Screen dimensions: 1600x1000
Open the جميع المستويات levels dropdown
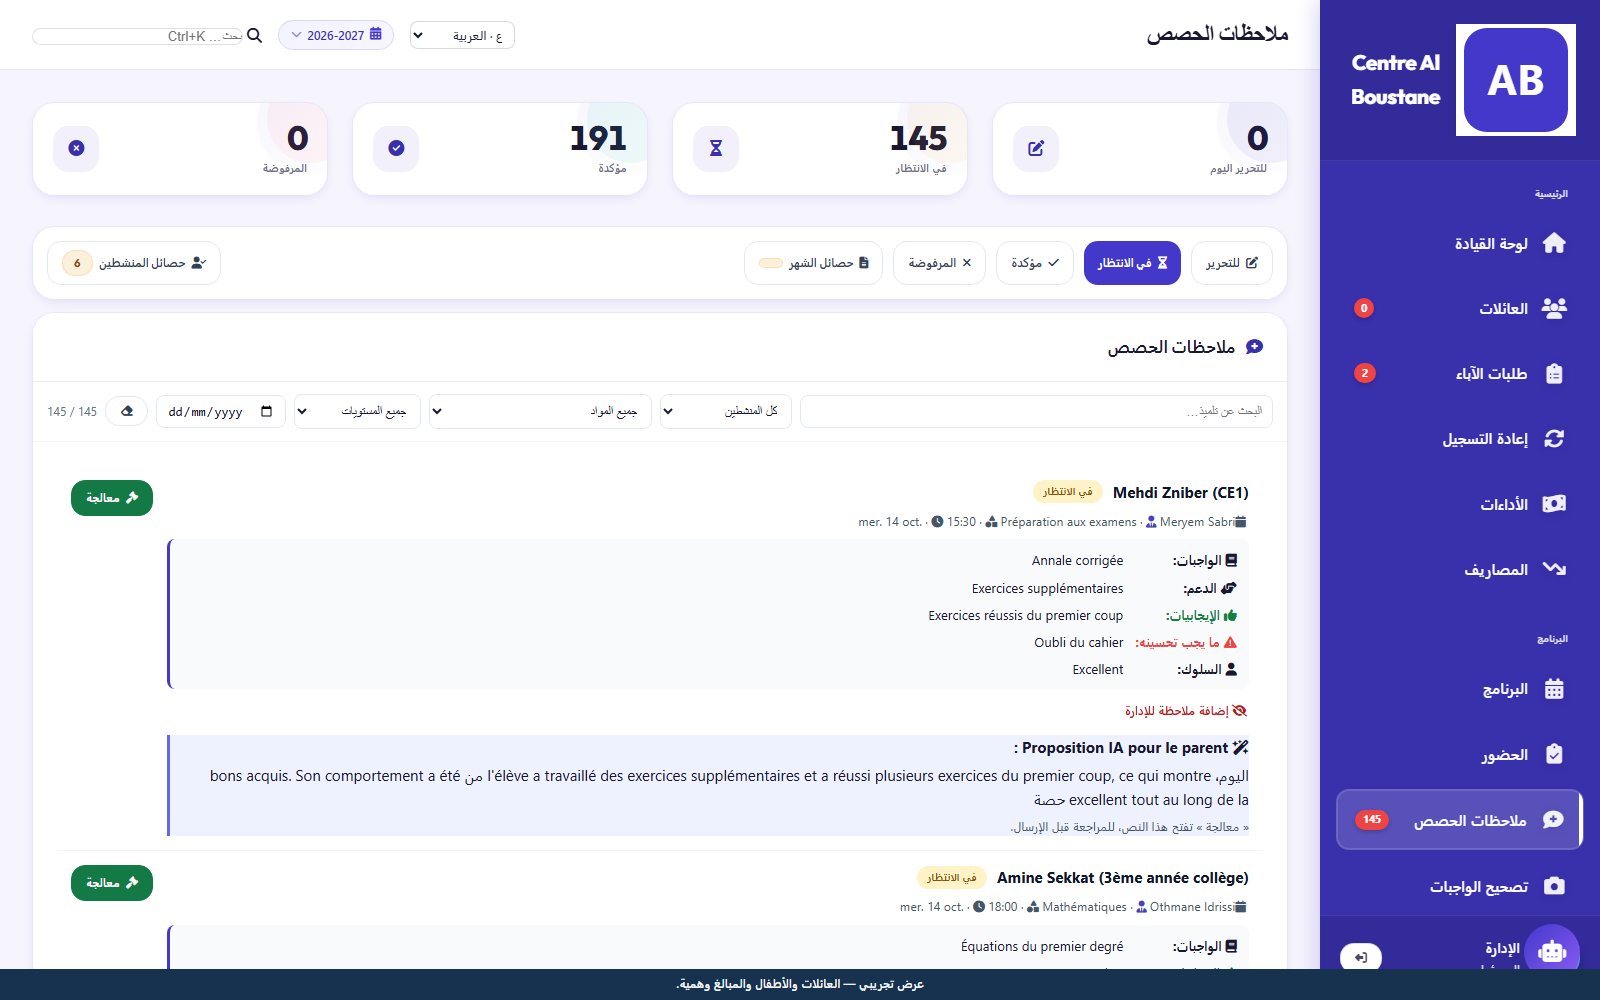click(357, 411)
